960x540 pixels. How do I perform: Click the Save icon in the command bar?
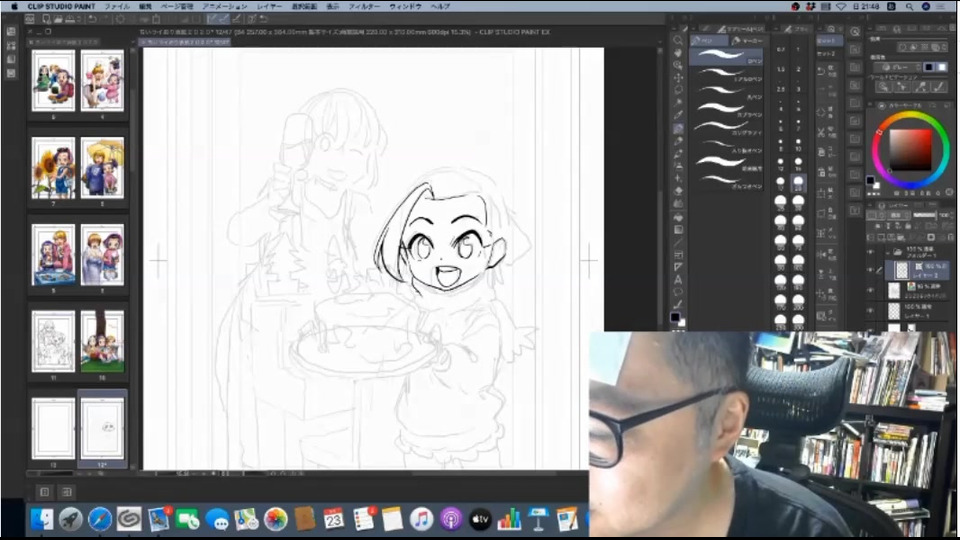click(69, 19)
